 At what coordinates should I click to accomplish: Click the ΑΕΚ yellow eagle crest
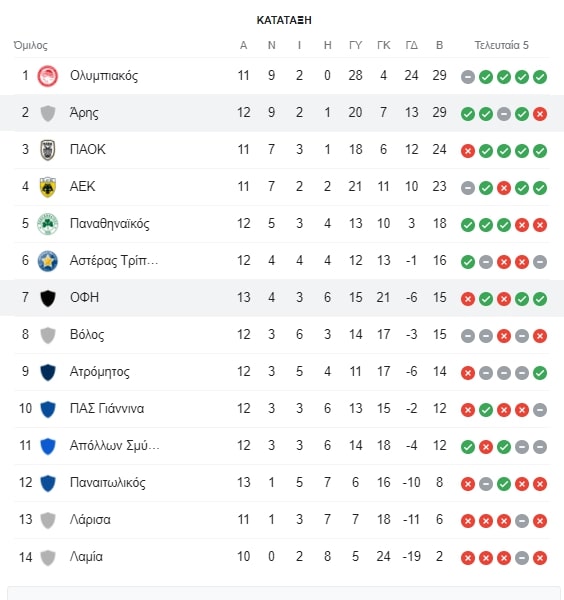pyautogui.click(x=48, y=187)
